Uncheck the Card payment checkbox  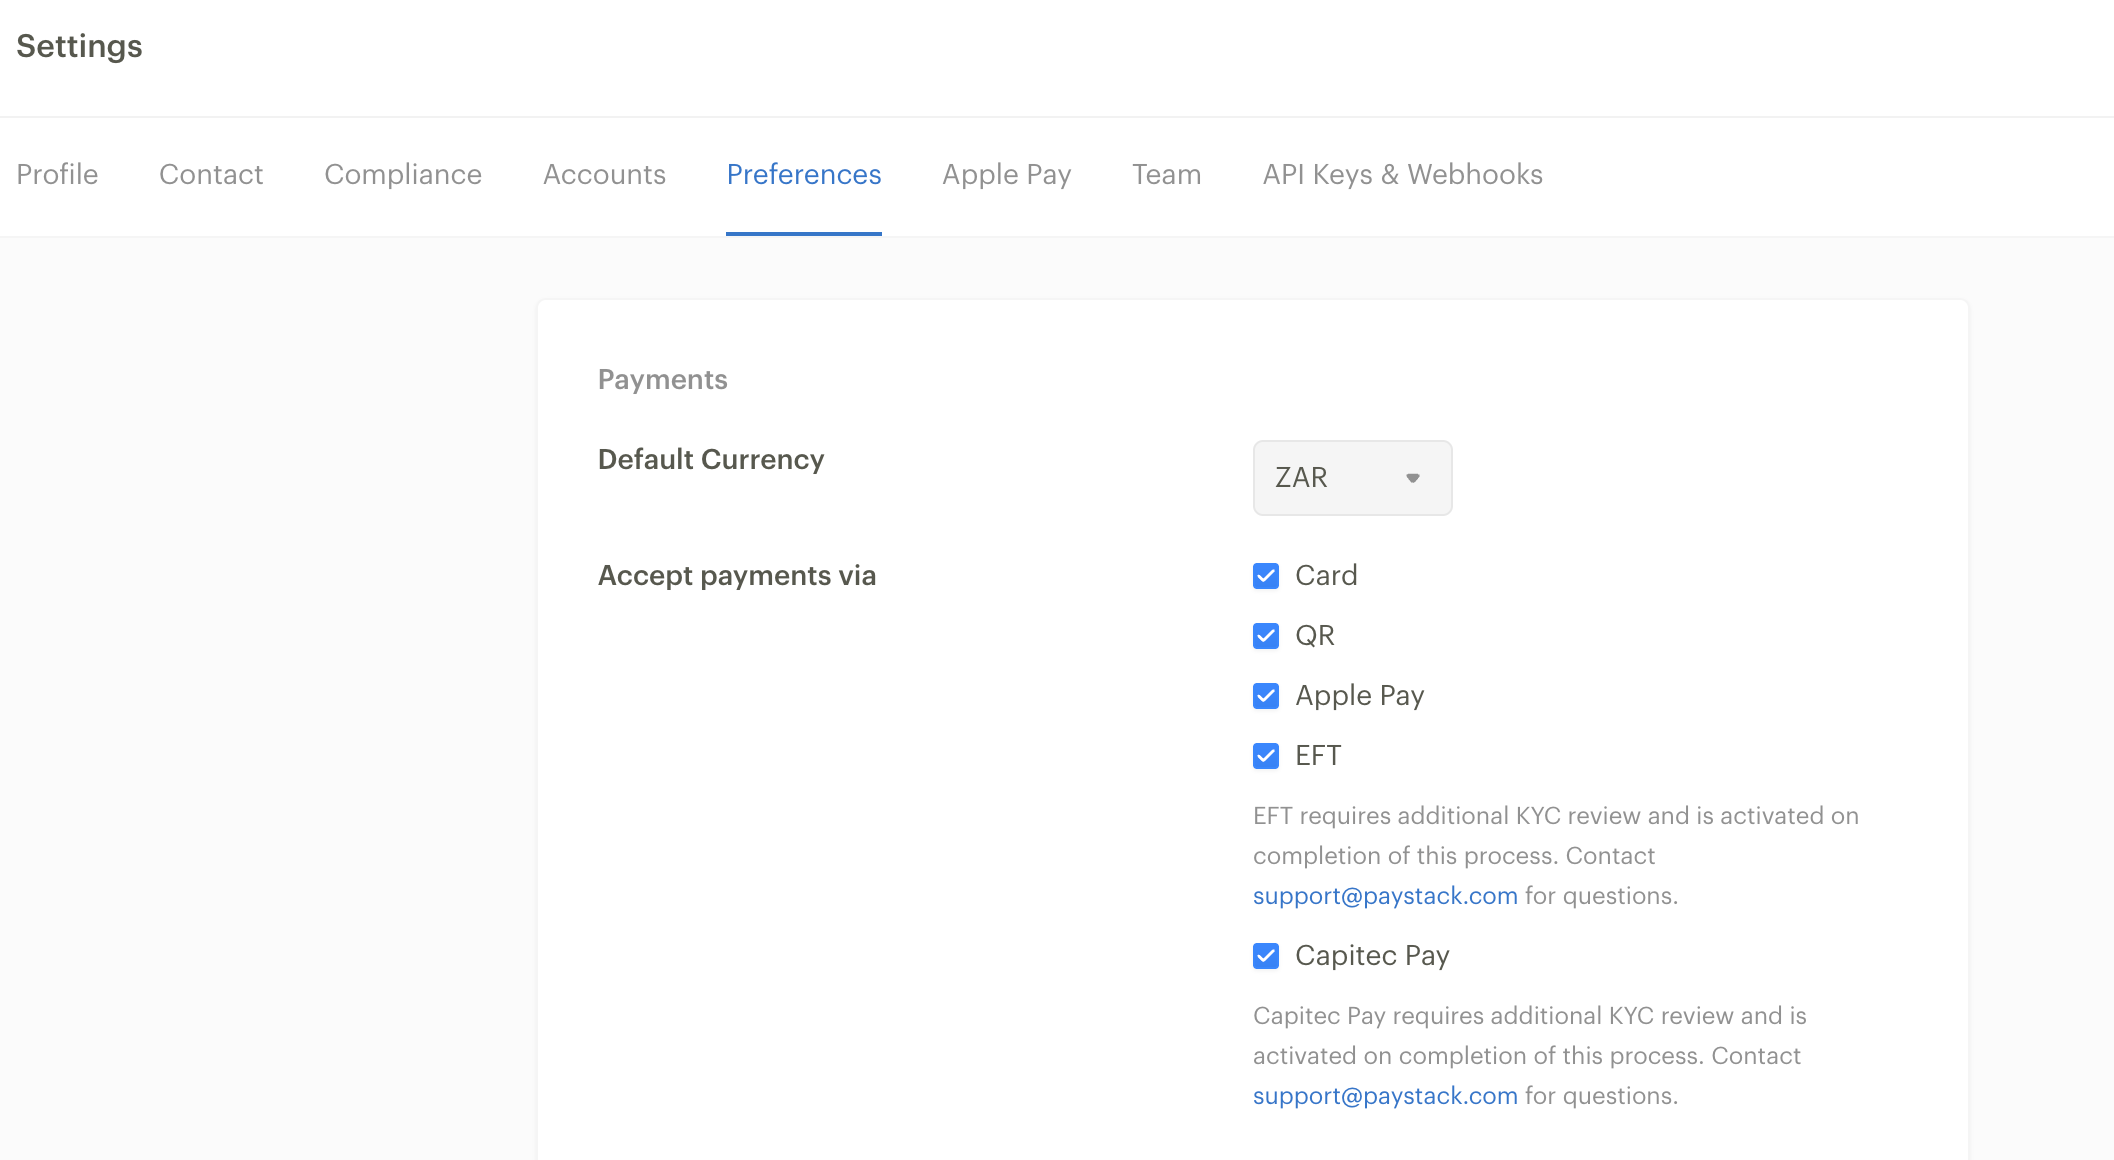pyautogui.click(x=1266, y=576)
